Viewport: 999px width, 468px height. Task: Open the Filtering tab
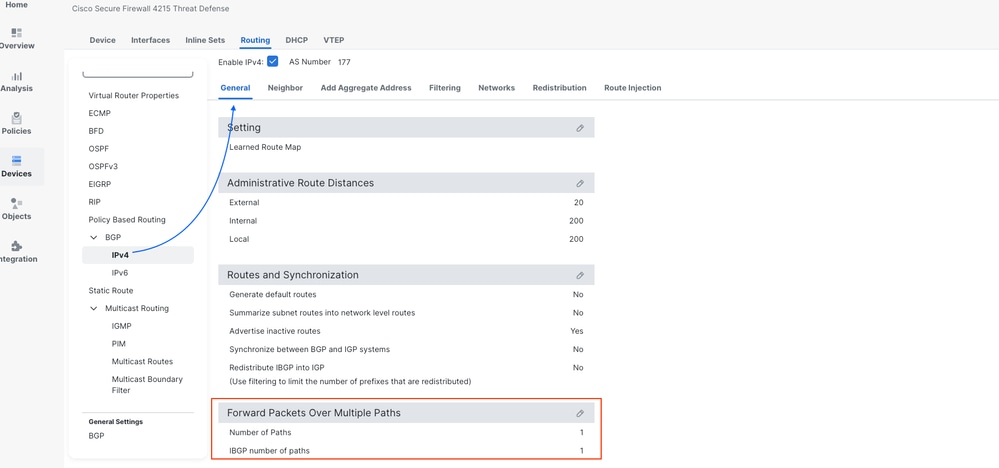tap(445, 88)
